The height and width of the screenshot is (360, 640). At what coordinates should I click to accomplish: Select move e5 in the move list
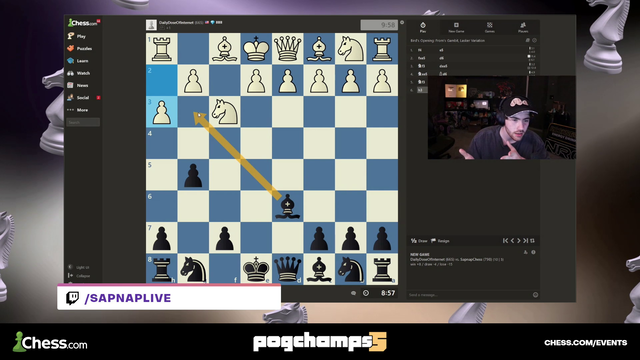(441, 50)
